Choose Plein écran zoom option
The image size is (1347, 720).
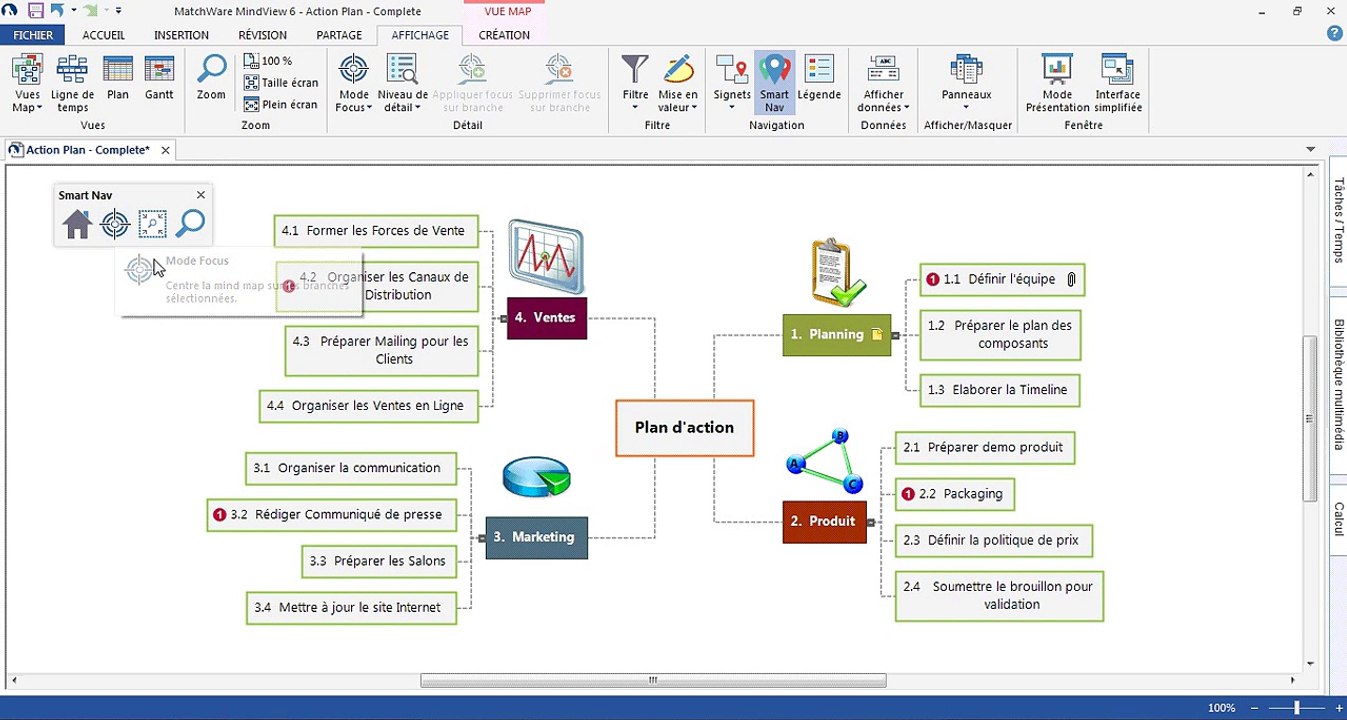(x=281, y=104)
